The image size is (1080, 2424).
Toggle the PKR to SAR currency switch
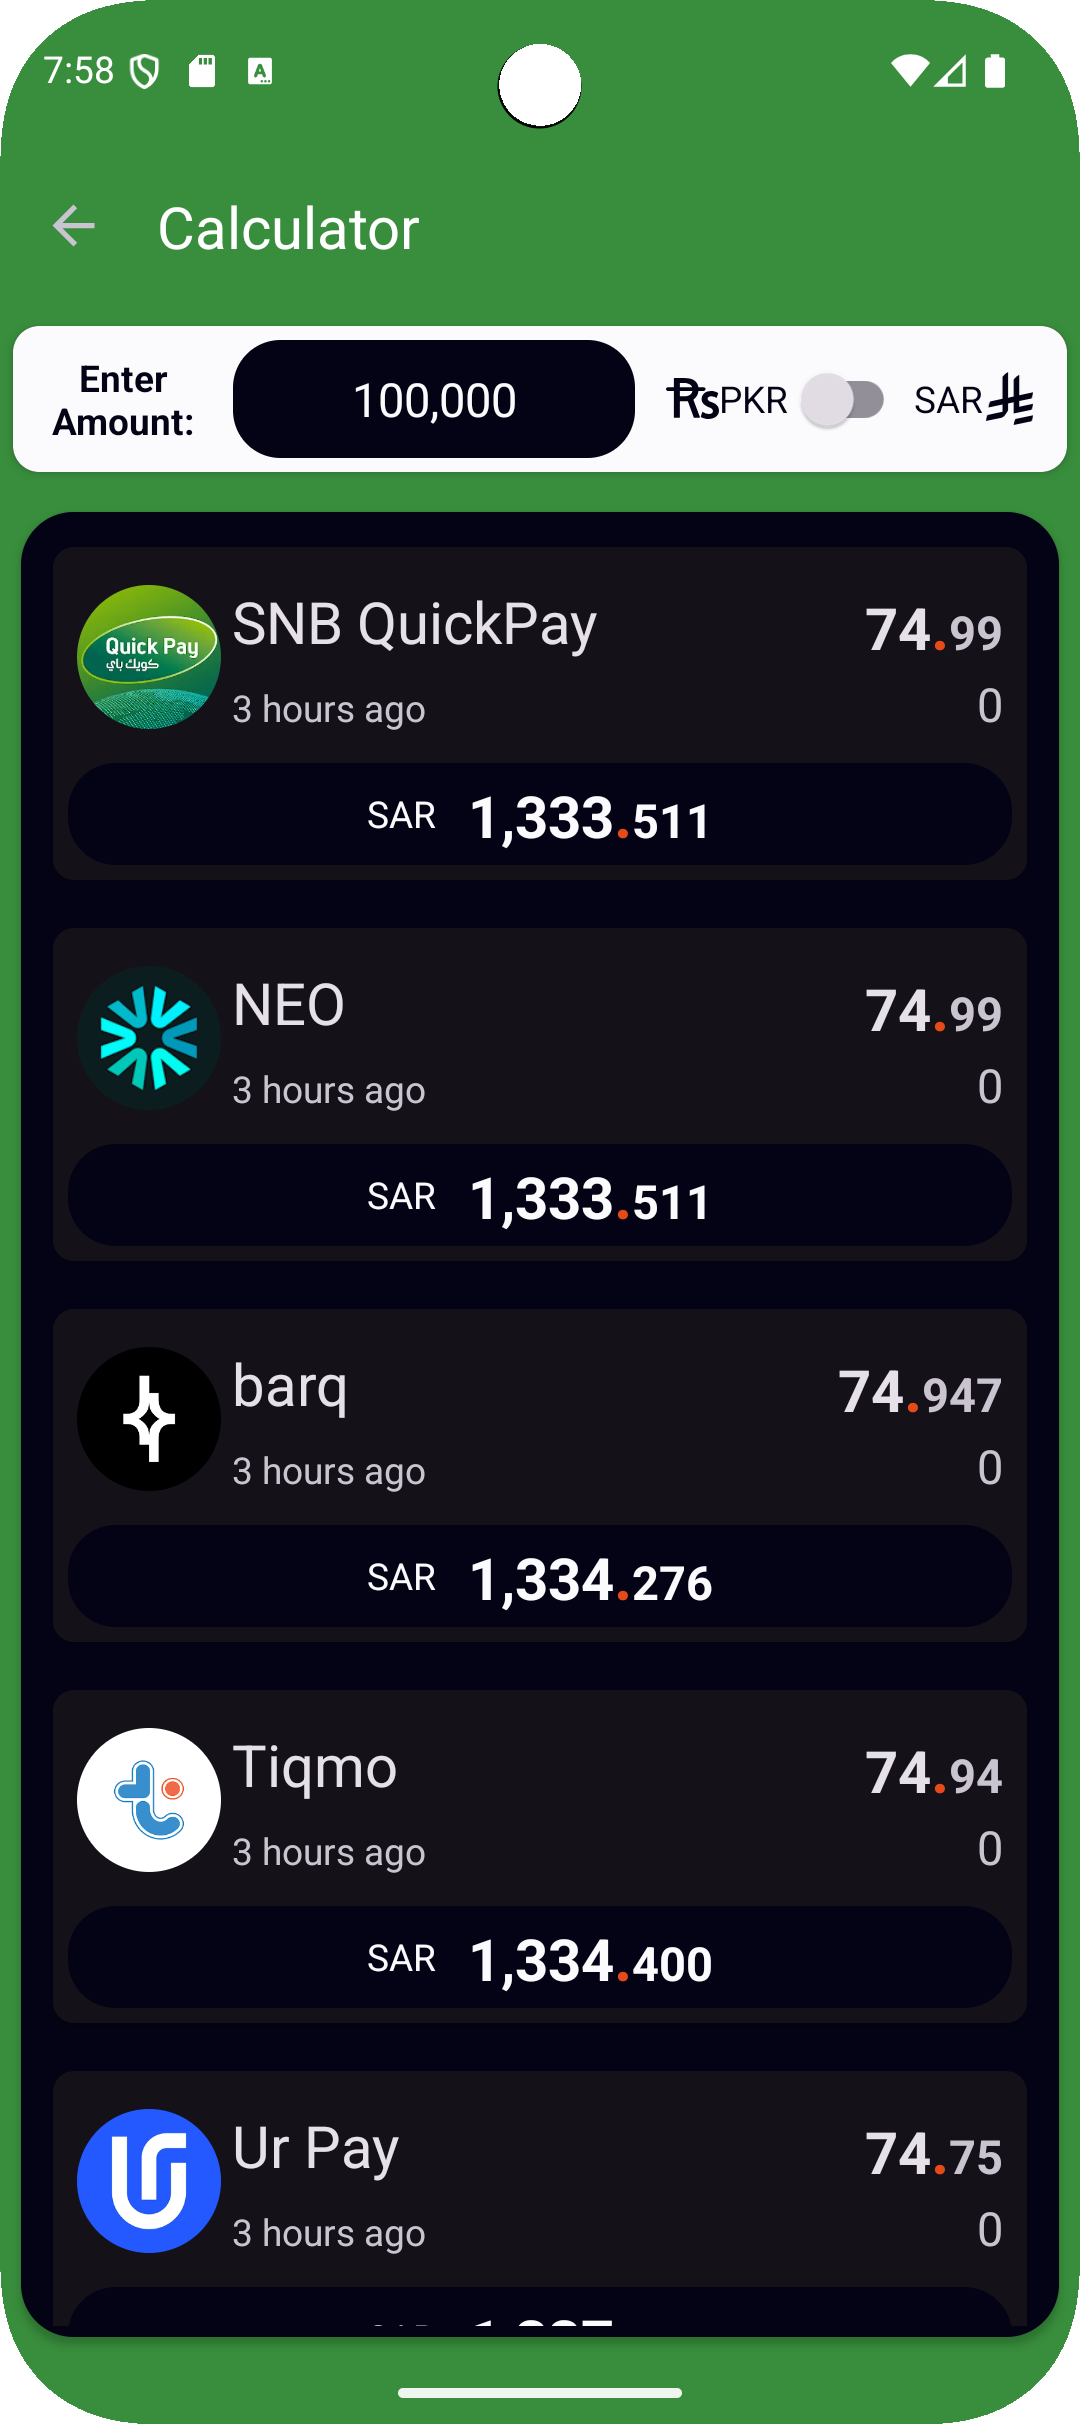pos(844,400)
